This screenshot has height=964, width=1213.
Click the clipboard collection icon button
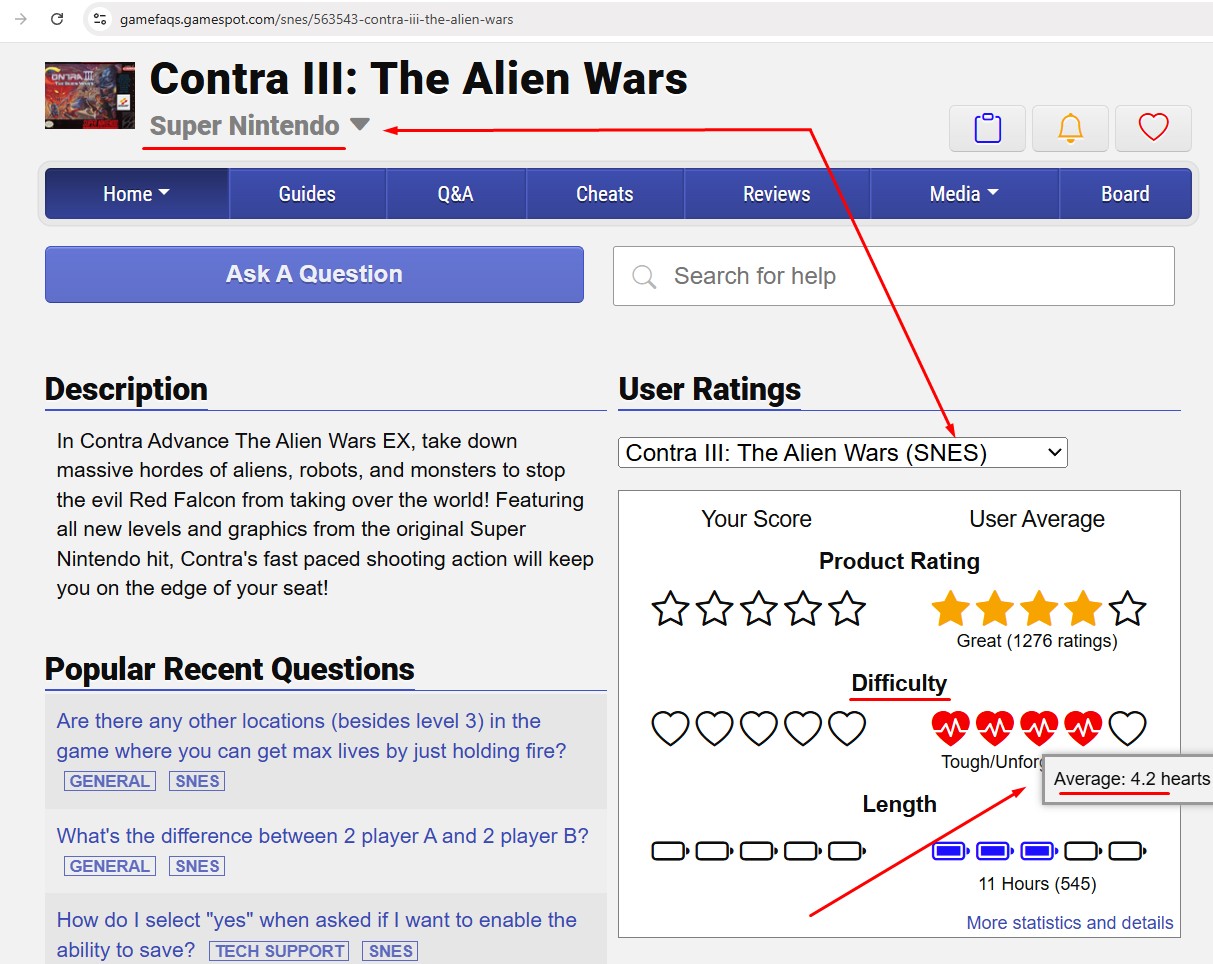(987, 128)
